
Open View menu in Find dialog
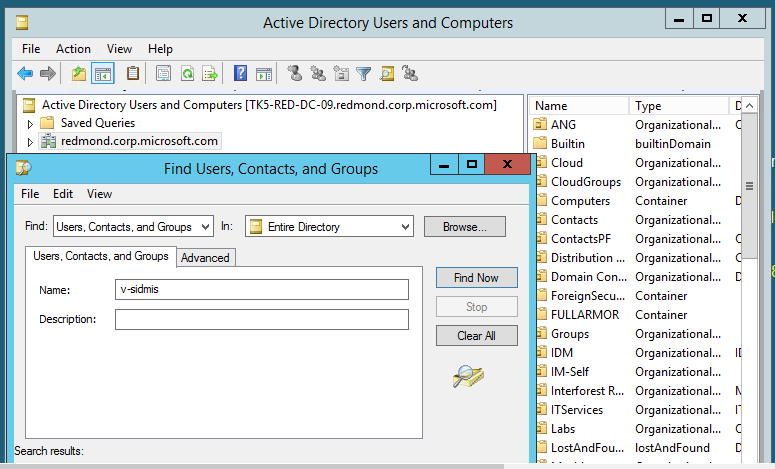pos(99,194)
